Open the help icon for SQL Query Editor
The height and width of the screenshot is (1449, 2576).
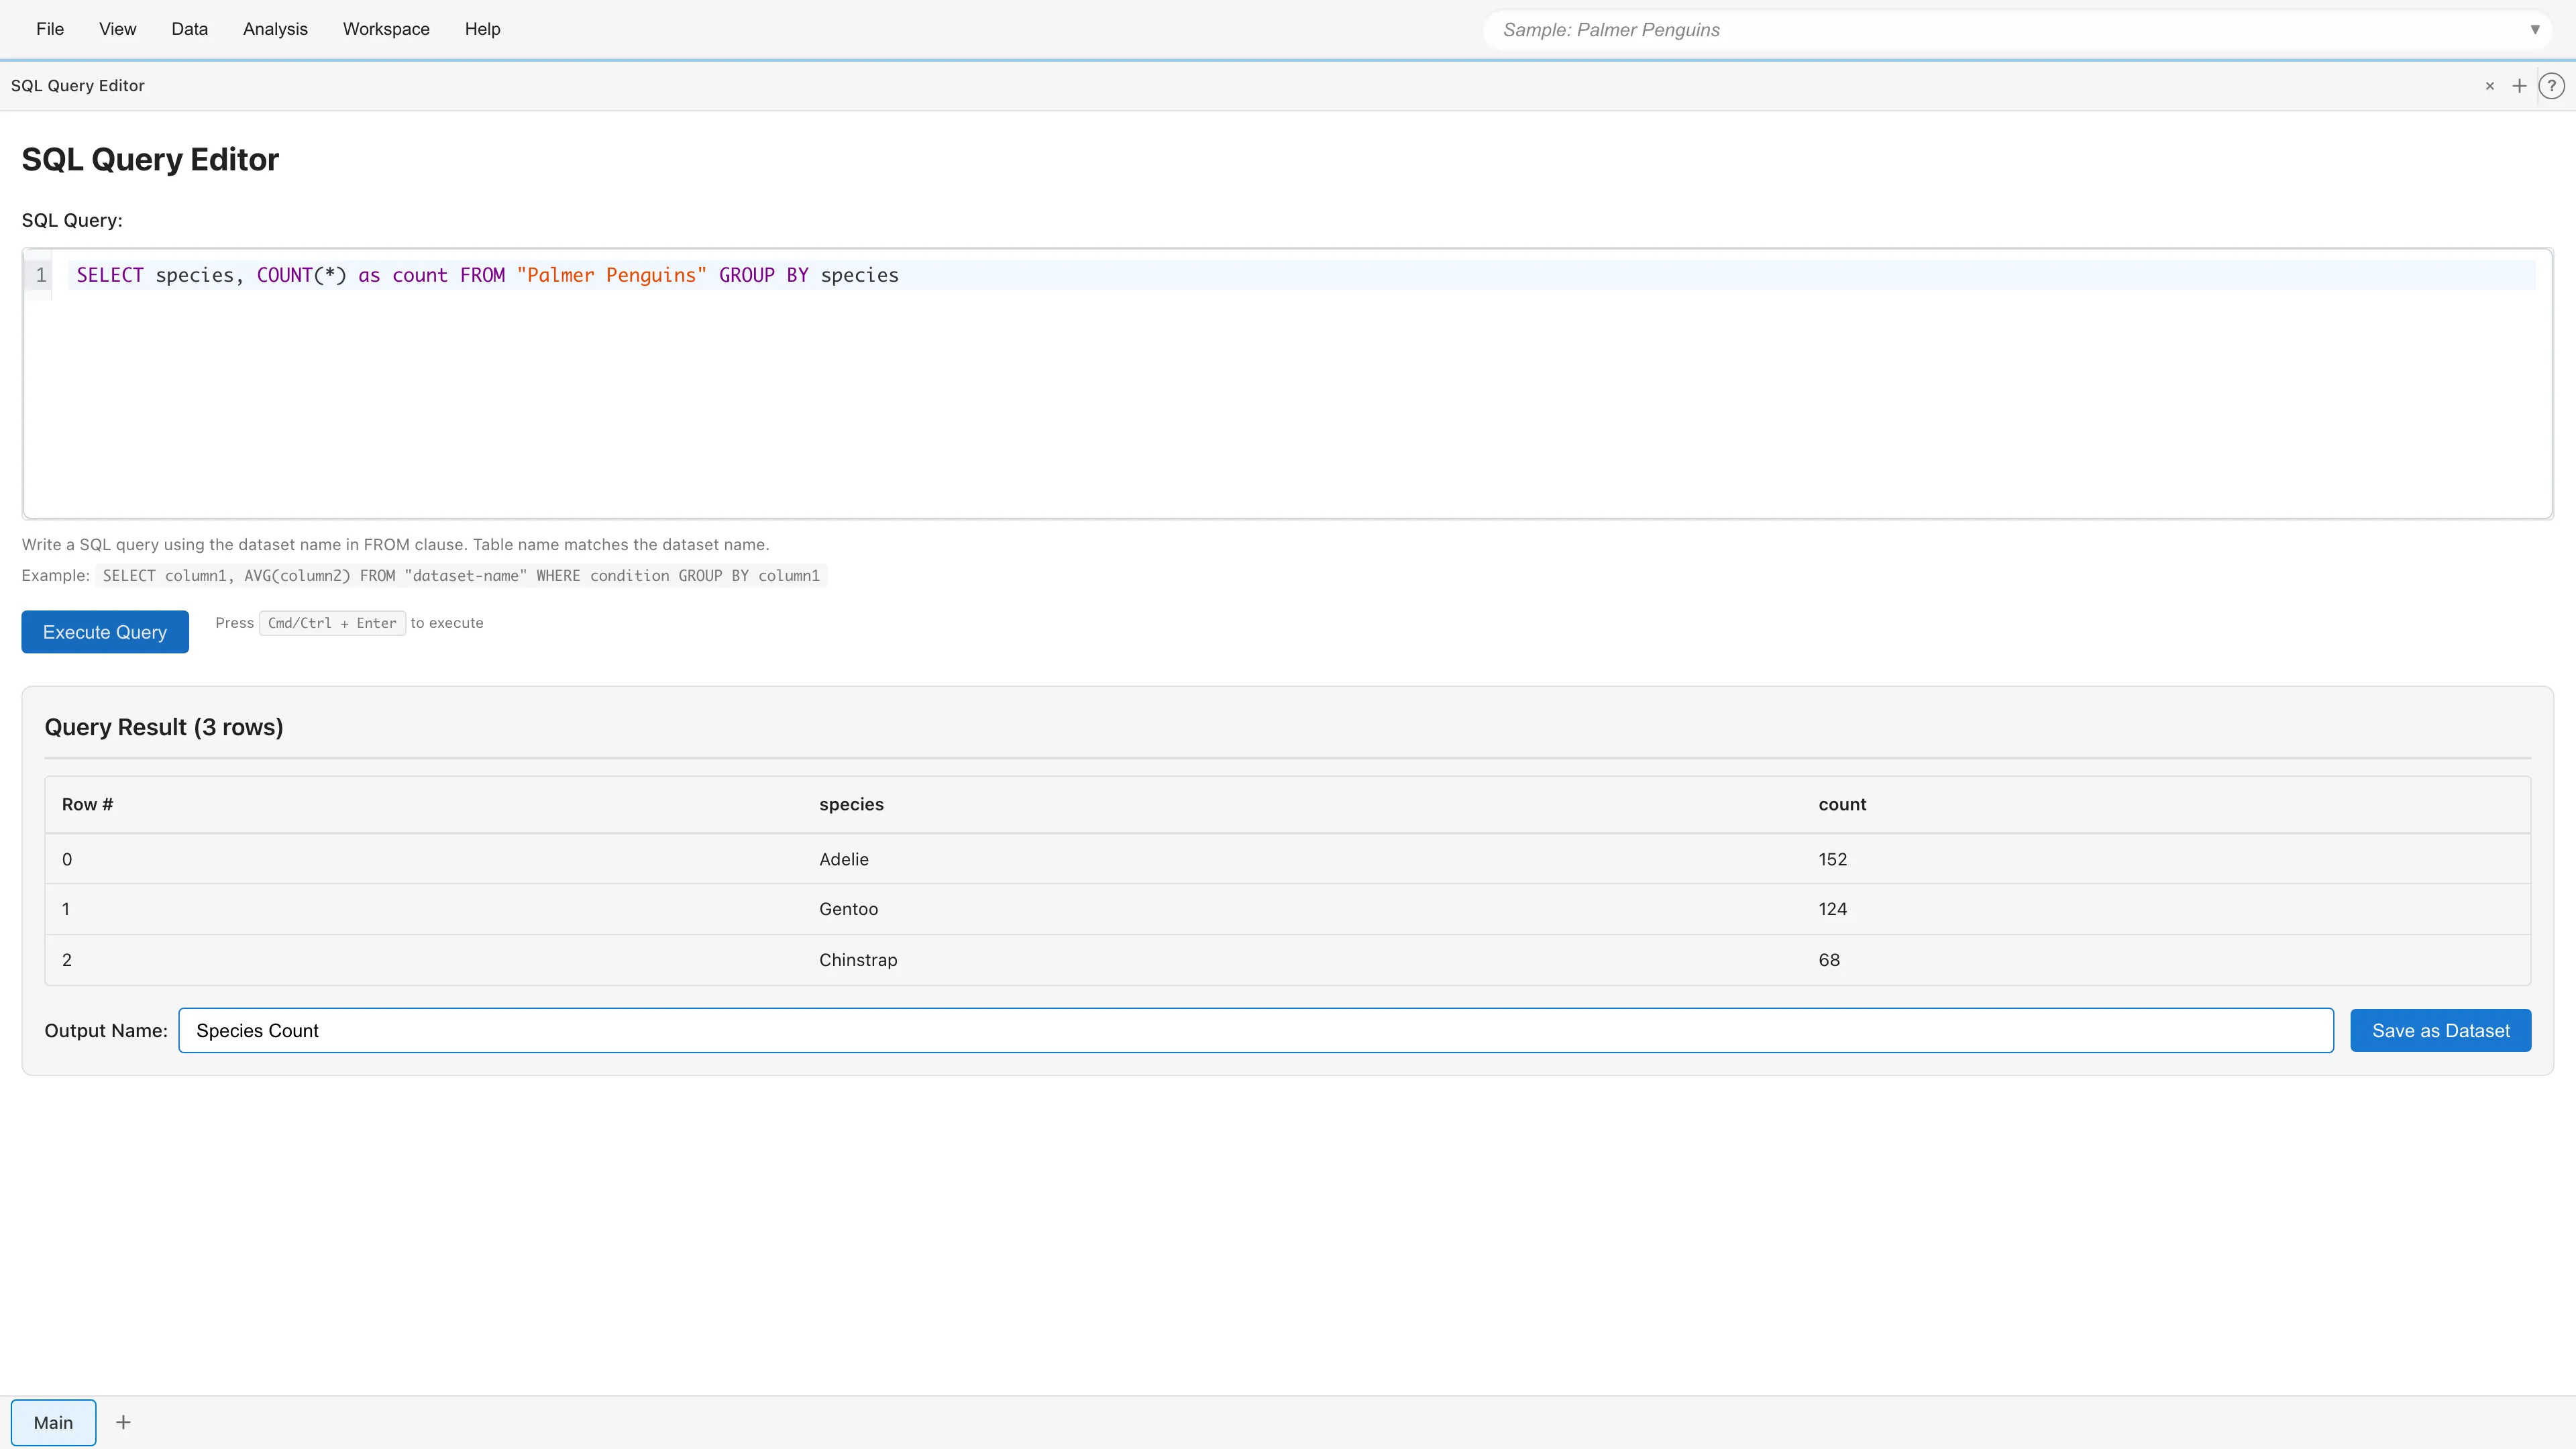click(x=2551, y=86)
